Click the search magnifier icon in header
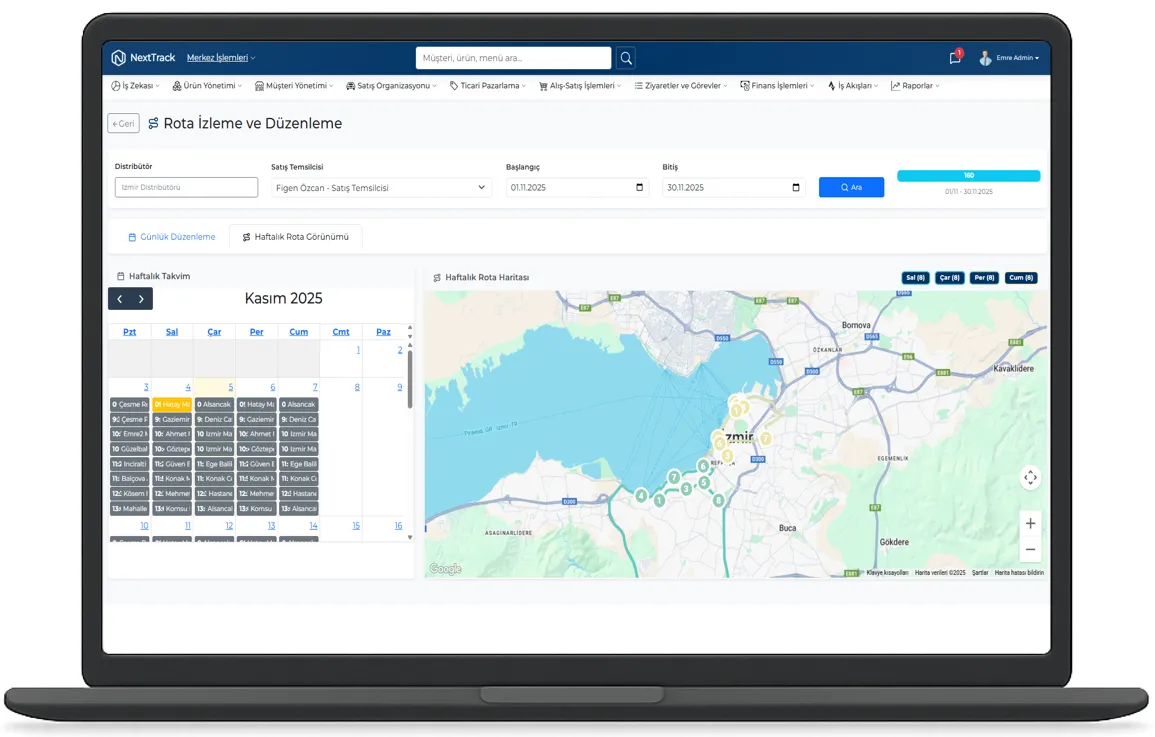Viewport: 1155px width, 737px height. pyautogui.click(x=626, y=58)
